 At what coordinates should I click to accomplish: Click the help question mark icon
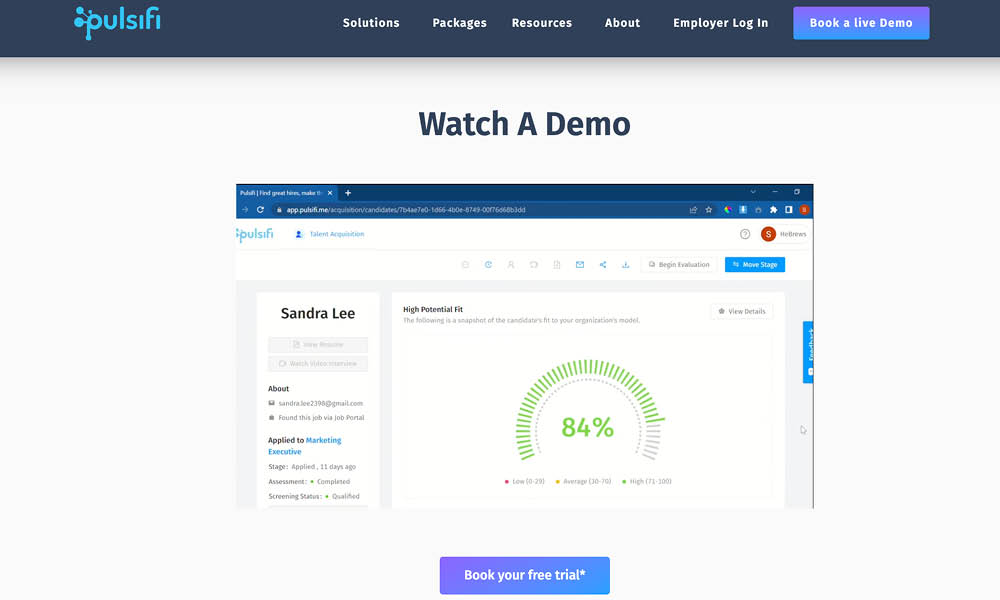pos(745,234)
